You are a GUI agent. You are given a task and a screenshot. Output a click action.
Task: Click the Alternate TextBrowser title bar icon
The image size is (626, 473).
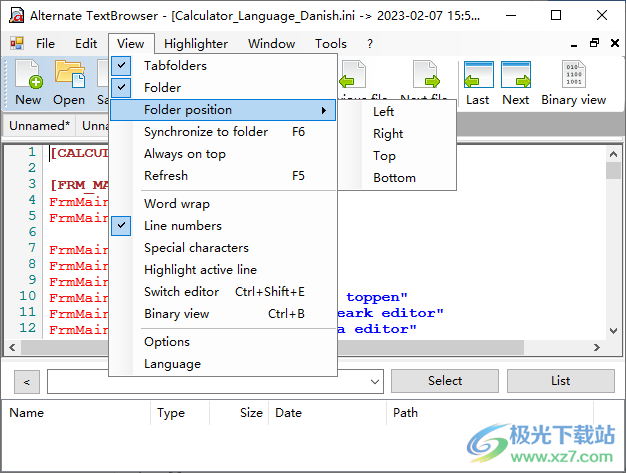tap(16, 16)
